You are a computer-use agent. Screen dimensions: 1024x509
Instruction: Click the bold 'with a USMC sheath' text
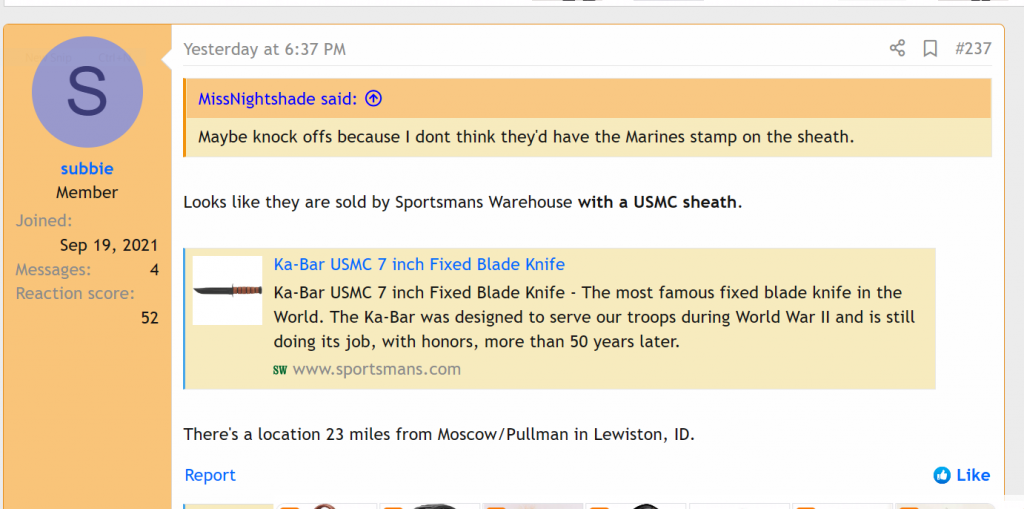pyautogui.click(x=659, y=202)
